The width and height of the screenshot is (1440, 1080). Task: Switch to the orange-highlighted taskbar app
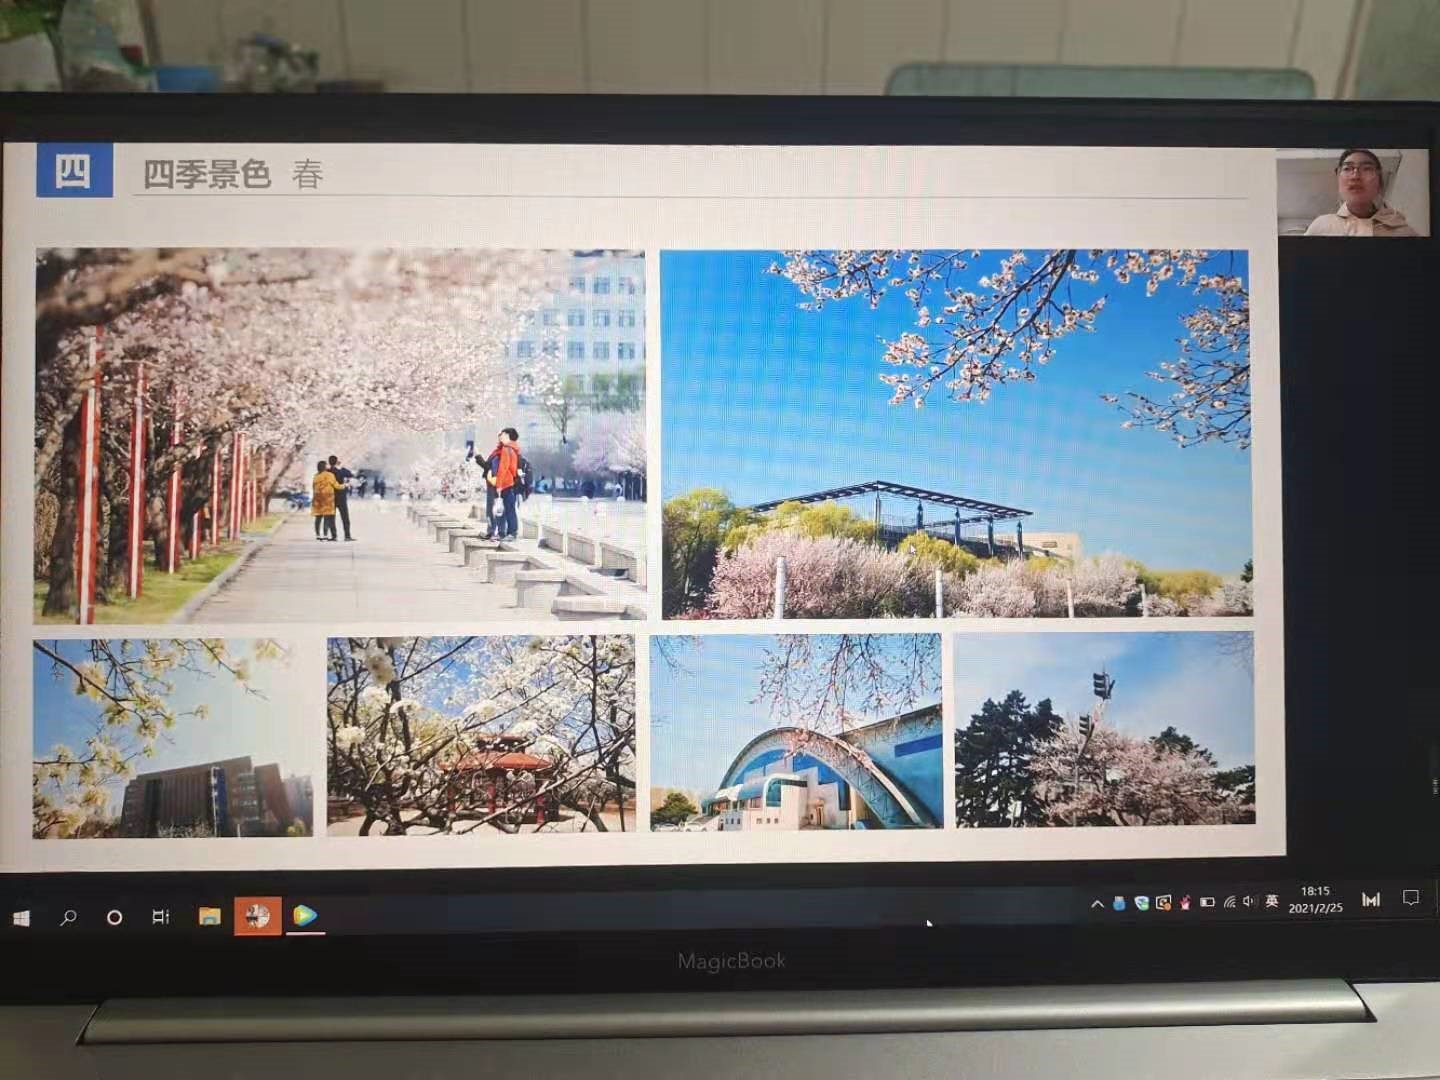click(x=258, y=916)
